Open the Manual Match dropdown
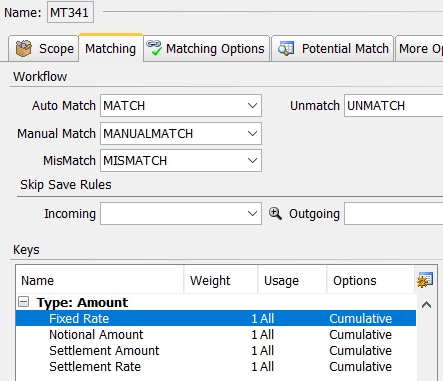The width and height of the screenshot is (443, 381). coord(252,134)
